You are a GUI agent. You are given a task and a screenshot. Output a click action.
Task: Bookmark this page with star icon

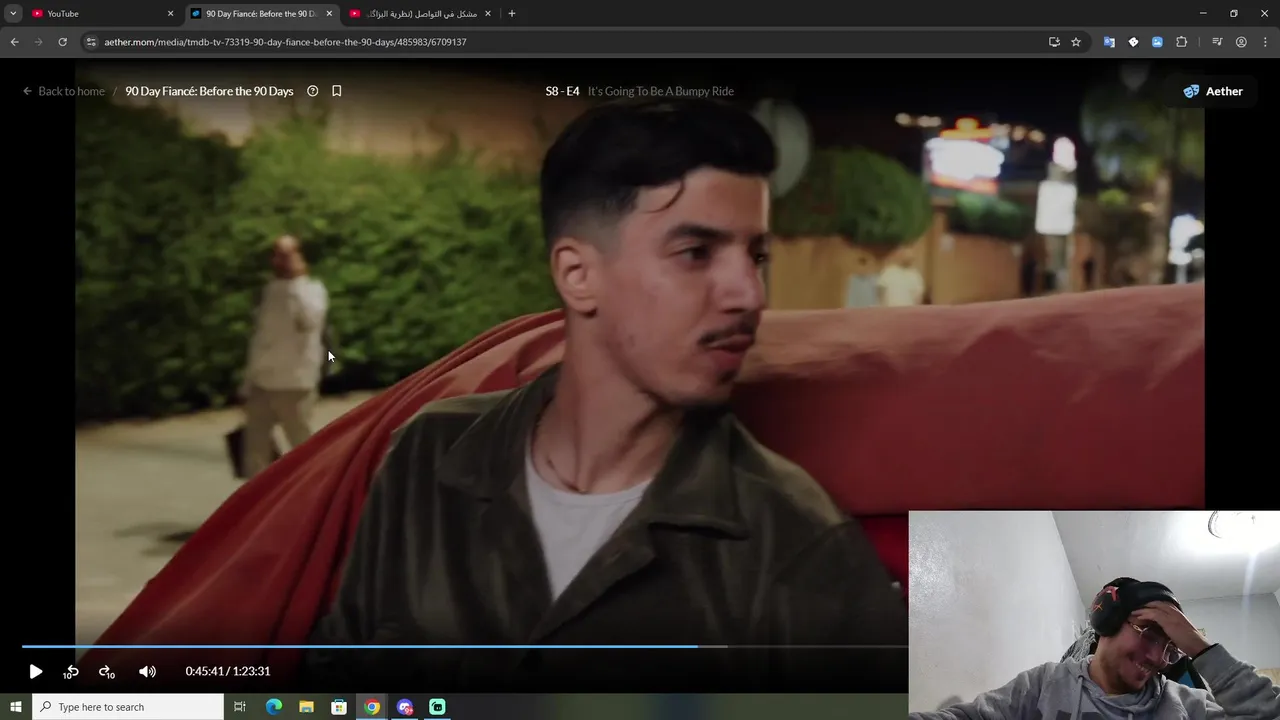(1076, 42)
